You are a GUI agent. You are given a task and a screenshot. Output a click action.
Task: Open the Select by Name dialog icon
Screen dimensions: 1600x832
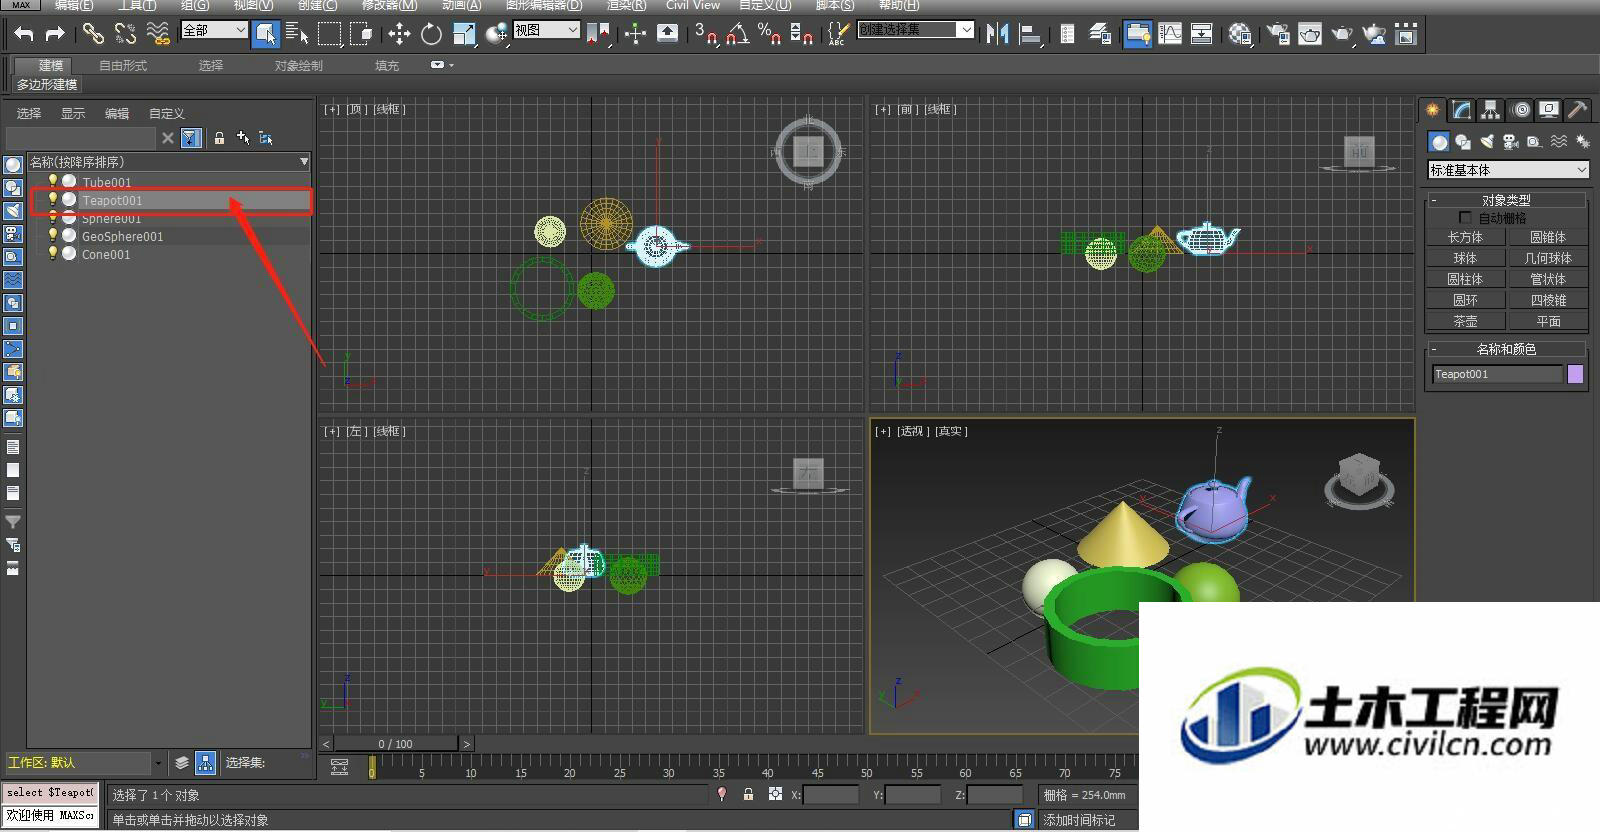297,34
